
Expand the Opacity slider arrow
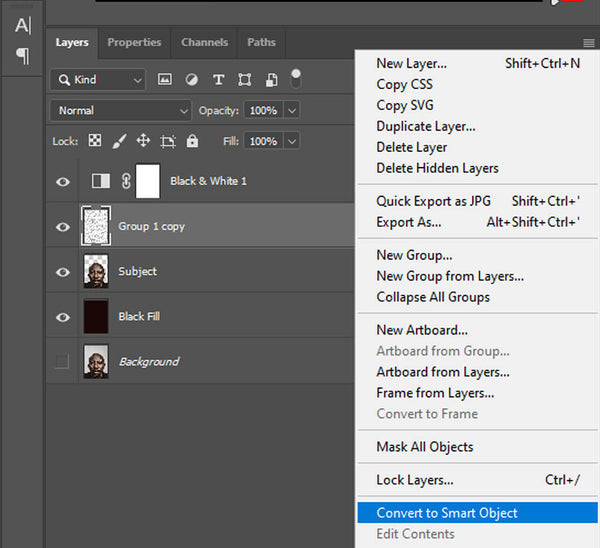[292, 111]
